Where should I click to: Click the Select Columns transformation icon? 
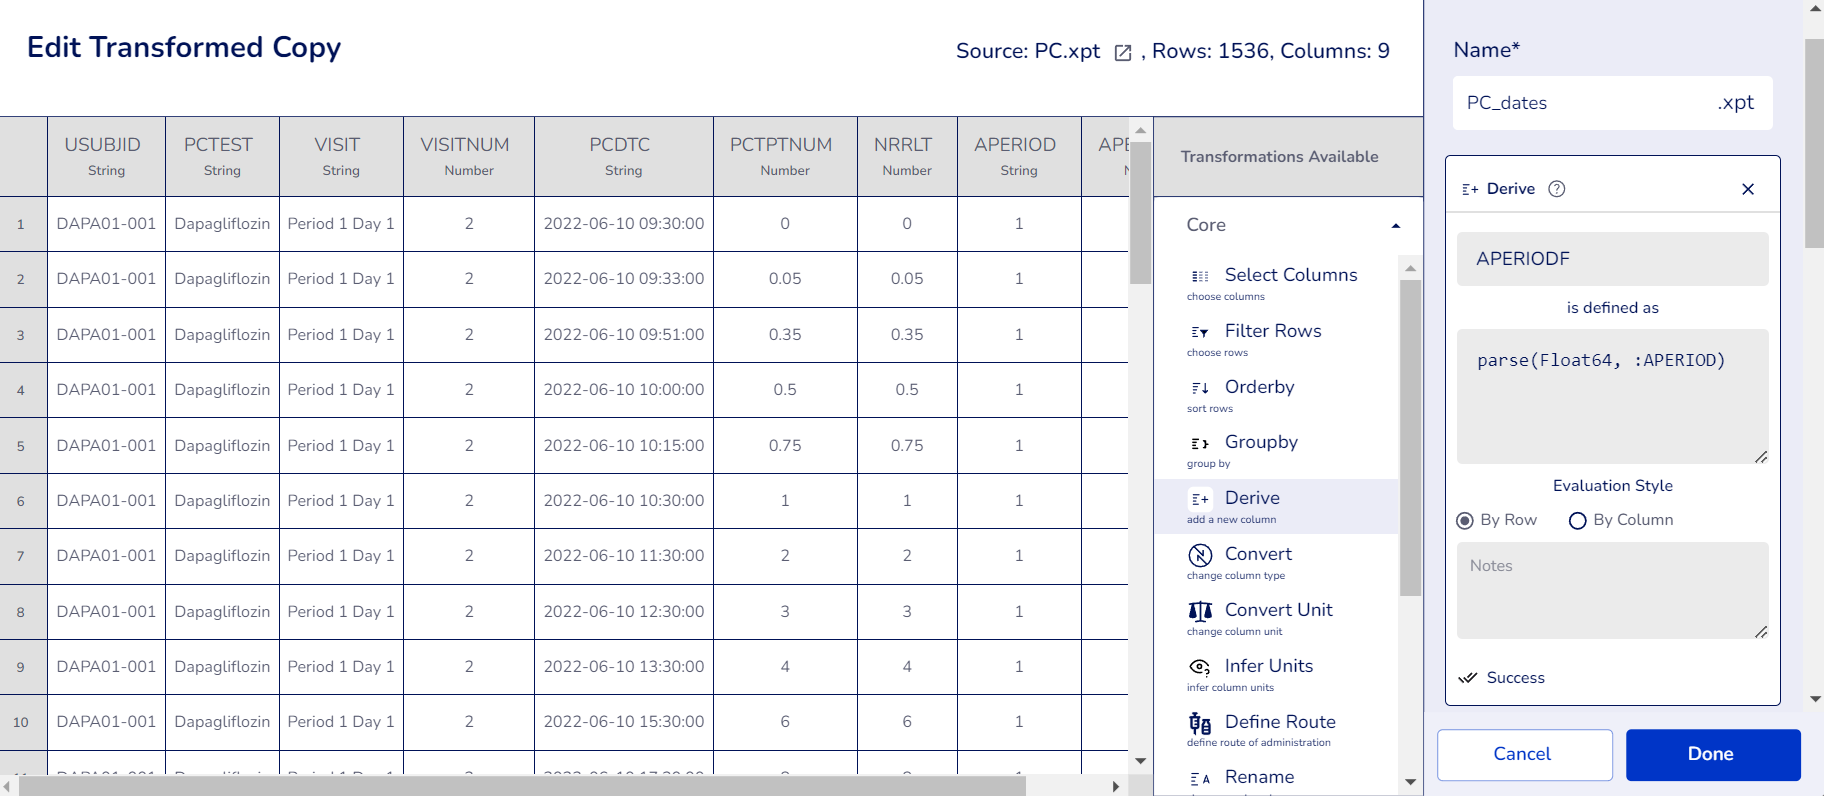(x=1200, y=276)
